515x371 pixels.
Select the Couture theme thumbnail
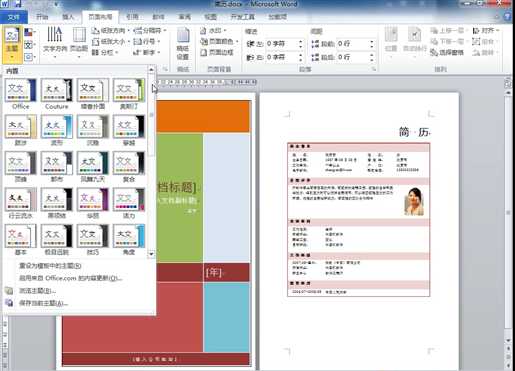(56, 90)
